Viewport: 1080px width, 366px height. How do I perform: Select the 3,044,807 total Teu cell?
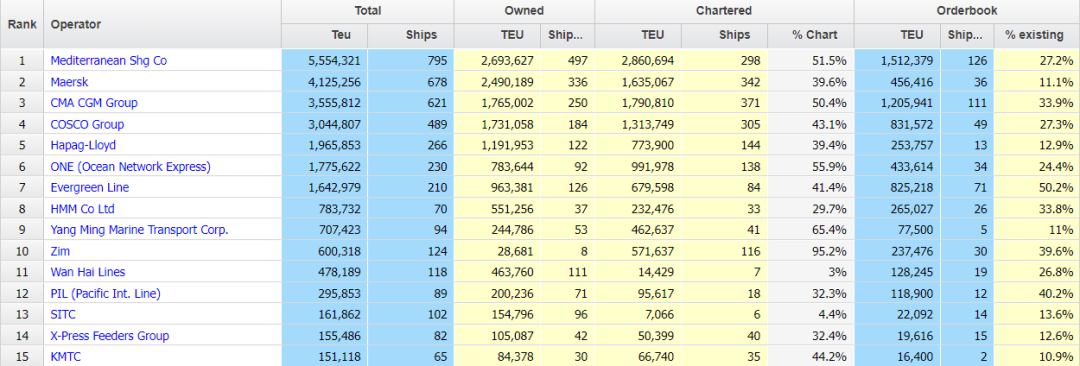pyautogui.click(x=324, y=125)
